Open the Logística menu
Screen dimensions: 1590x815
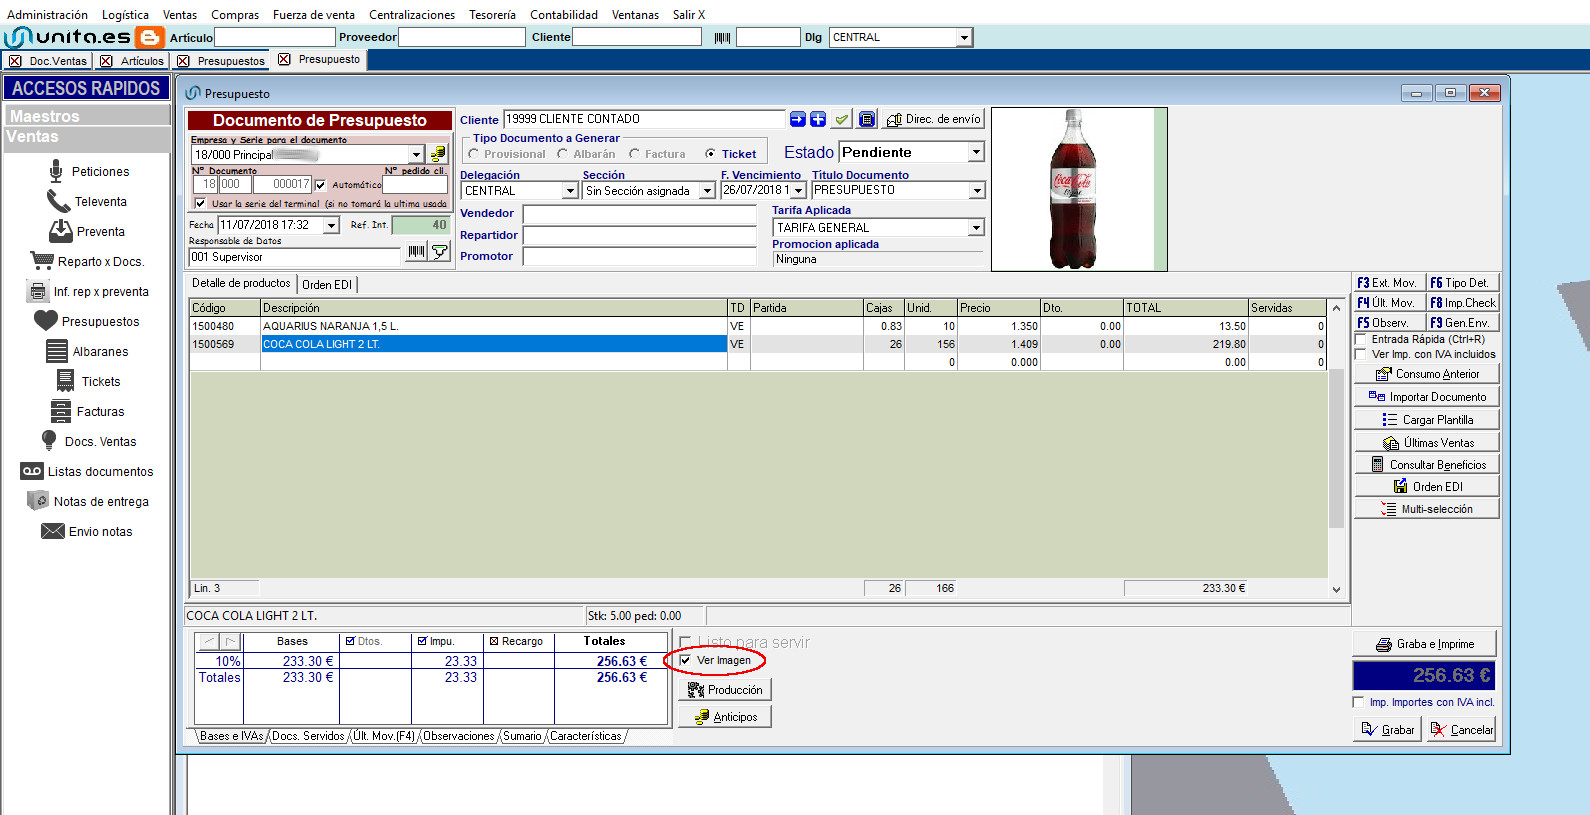tap(125, 15)
